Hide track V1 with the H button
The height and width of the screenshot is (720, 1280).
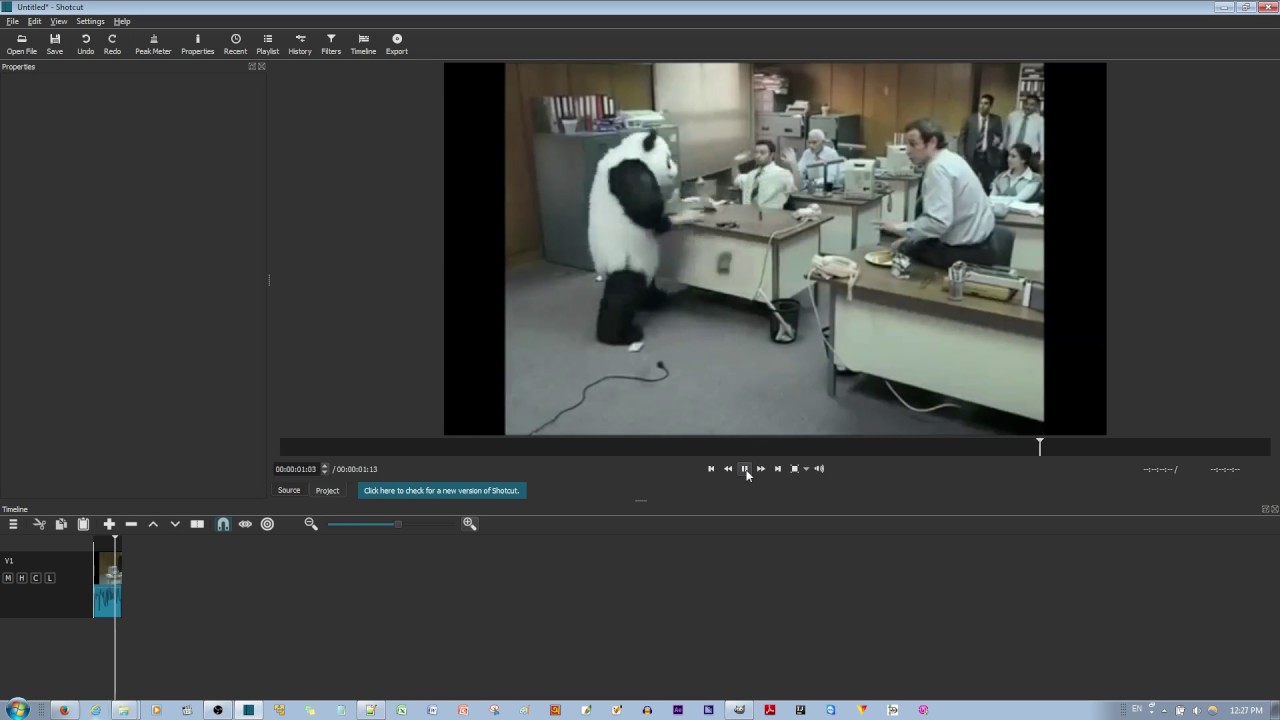pyautogui.click(x=22, y=578)
